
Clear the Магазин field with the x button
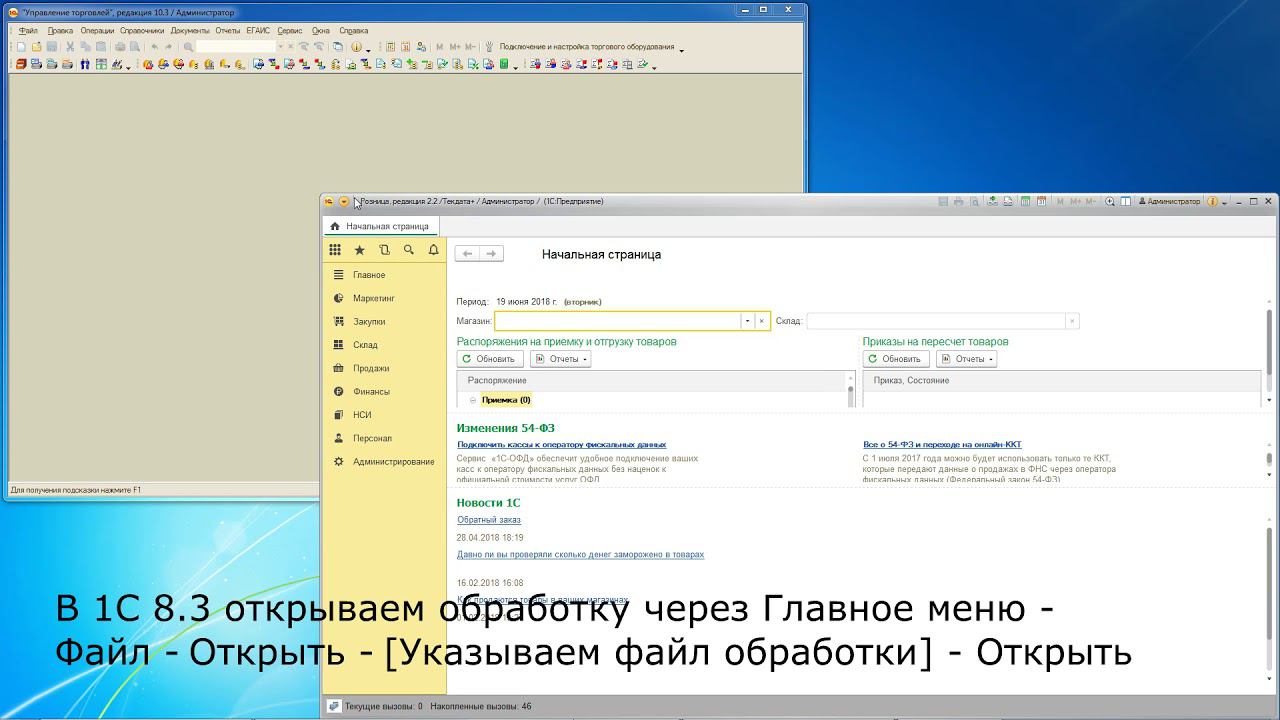tap(762, 321)
